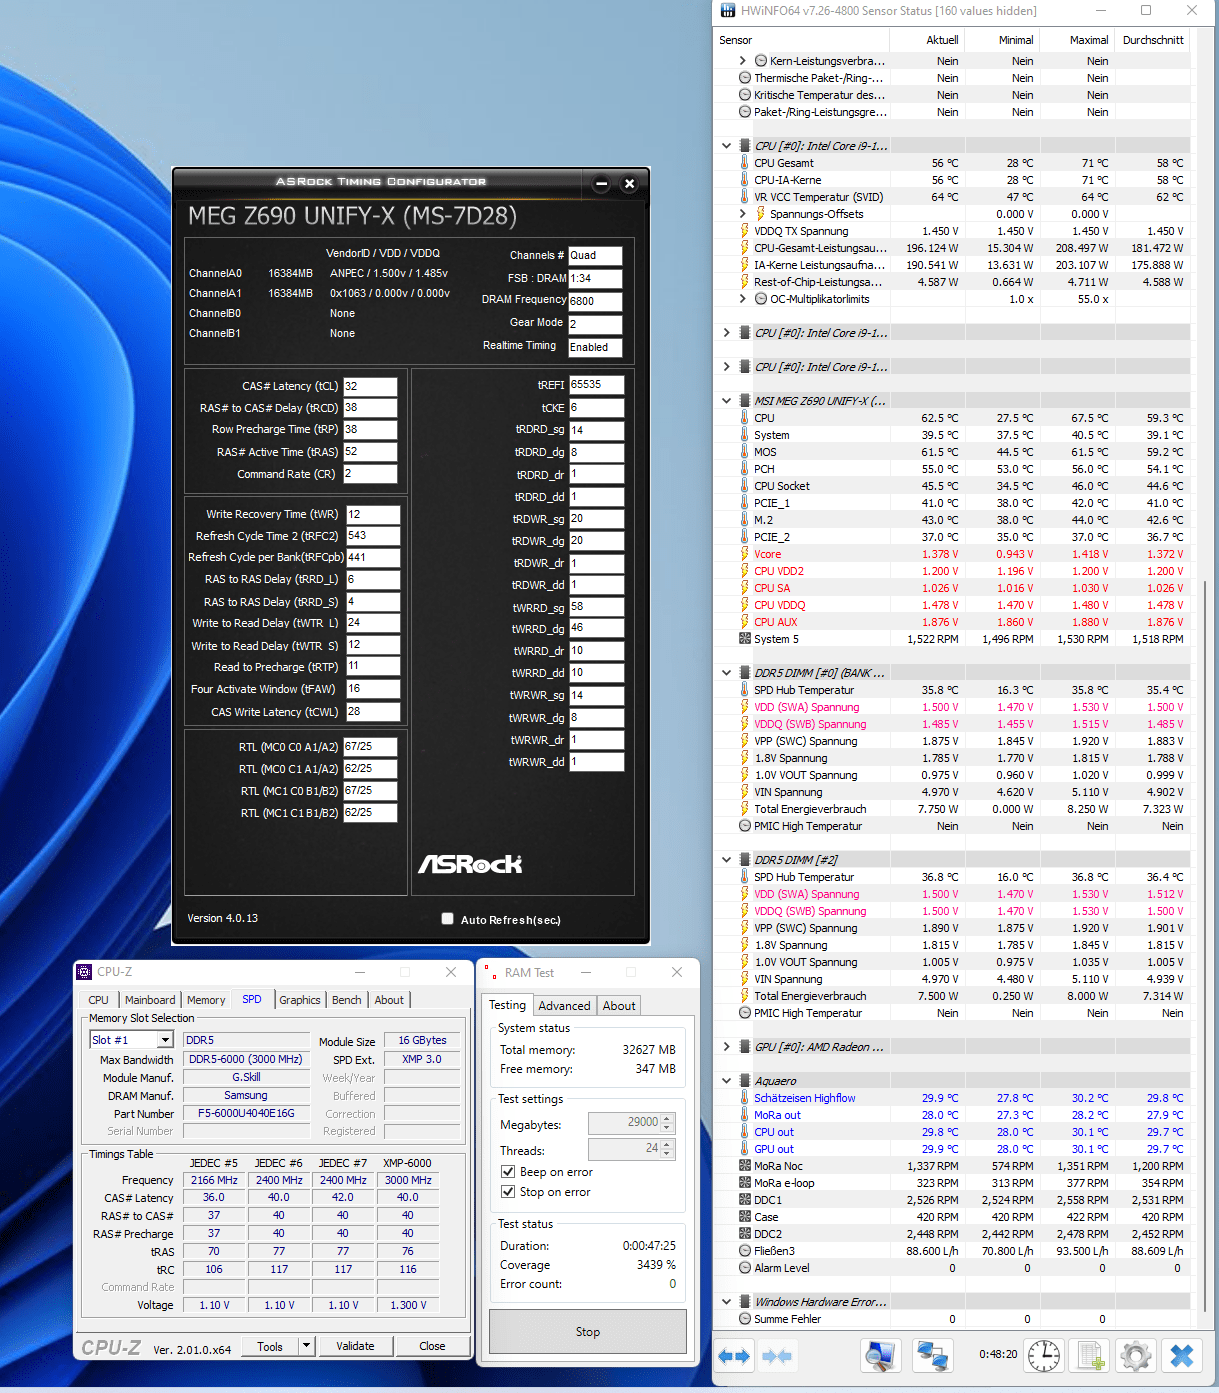Click the HWiNFO64 title bar app icon
Viewport: 1219px width, 1393px height.
[x=727, y=11]
